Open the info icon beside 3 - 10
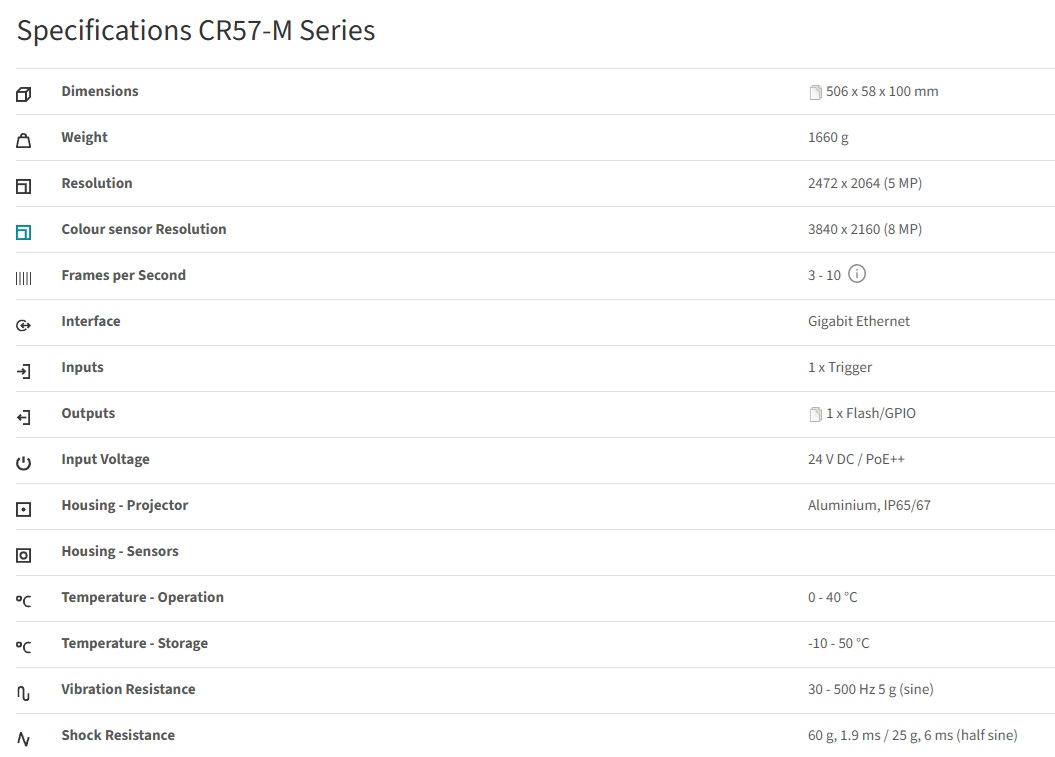The image size is (1055, 757). click(x=857, y=274)
